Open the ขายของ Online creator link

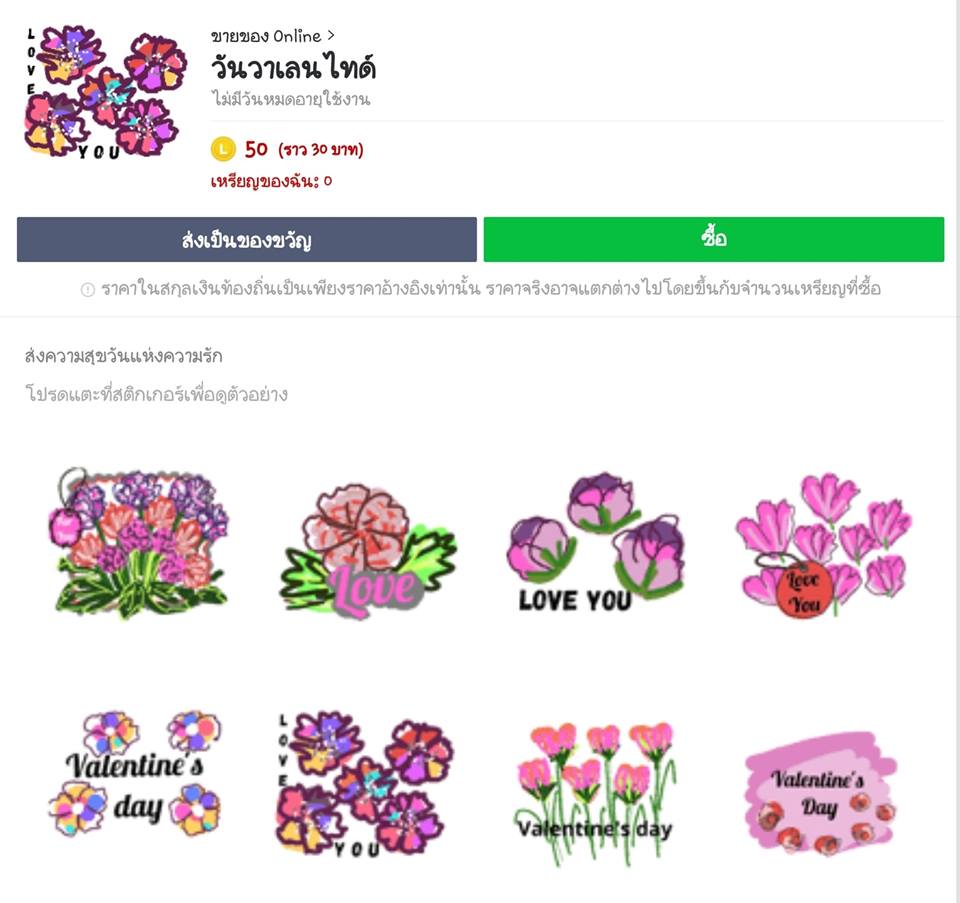pos(266,37)
